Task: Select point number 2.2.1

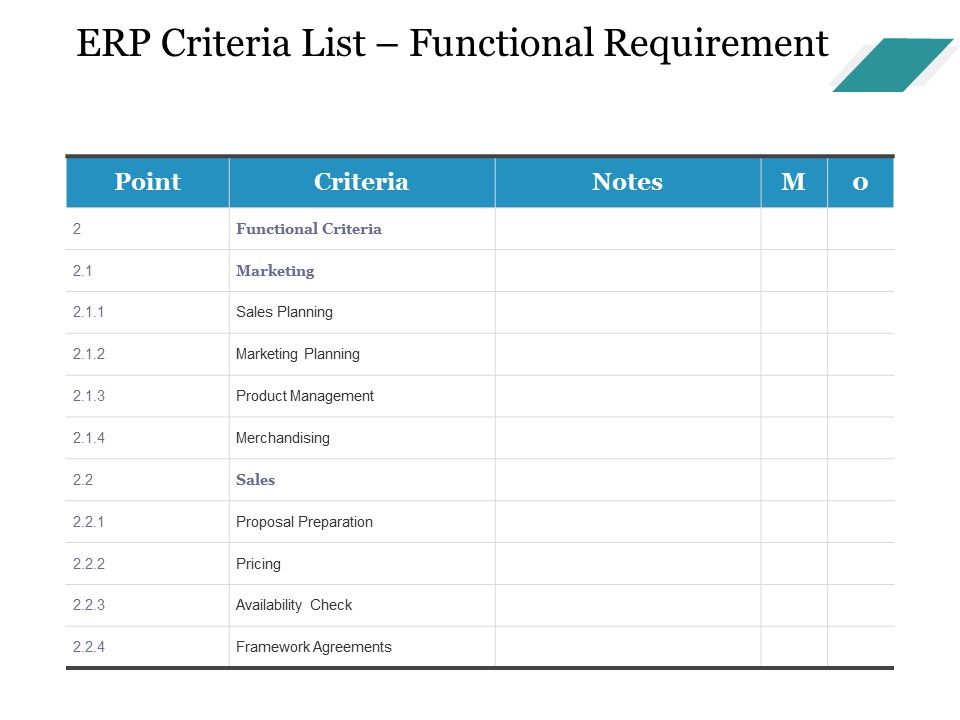Action: 148,522
